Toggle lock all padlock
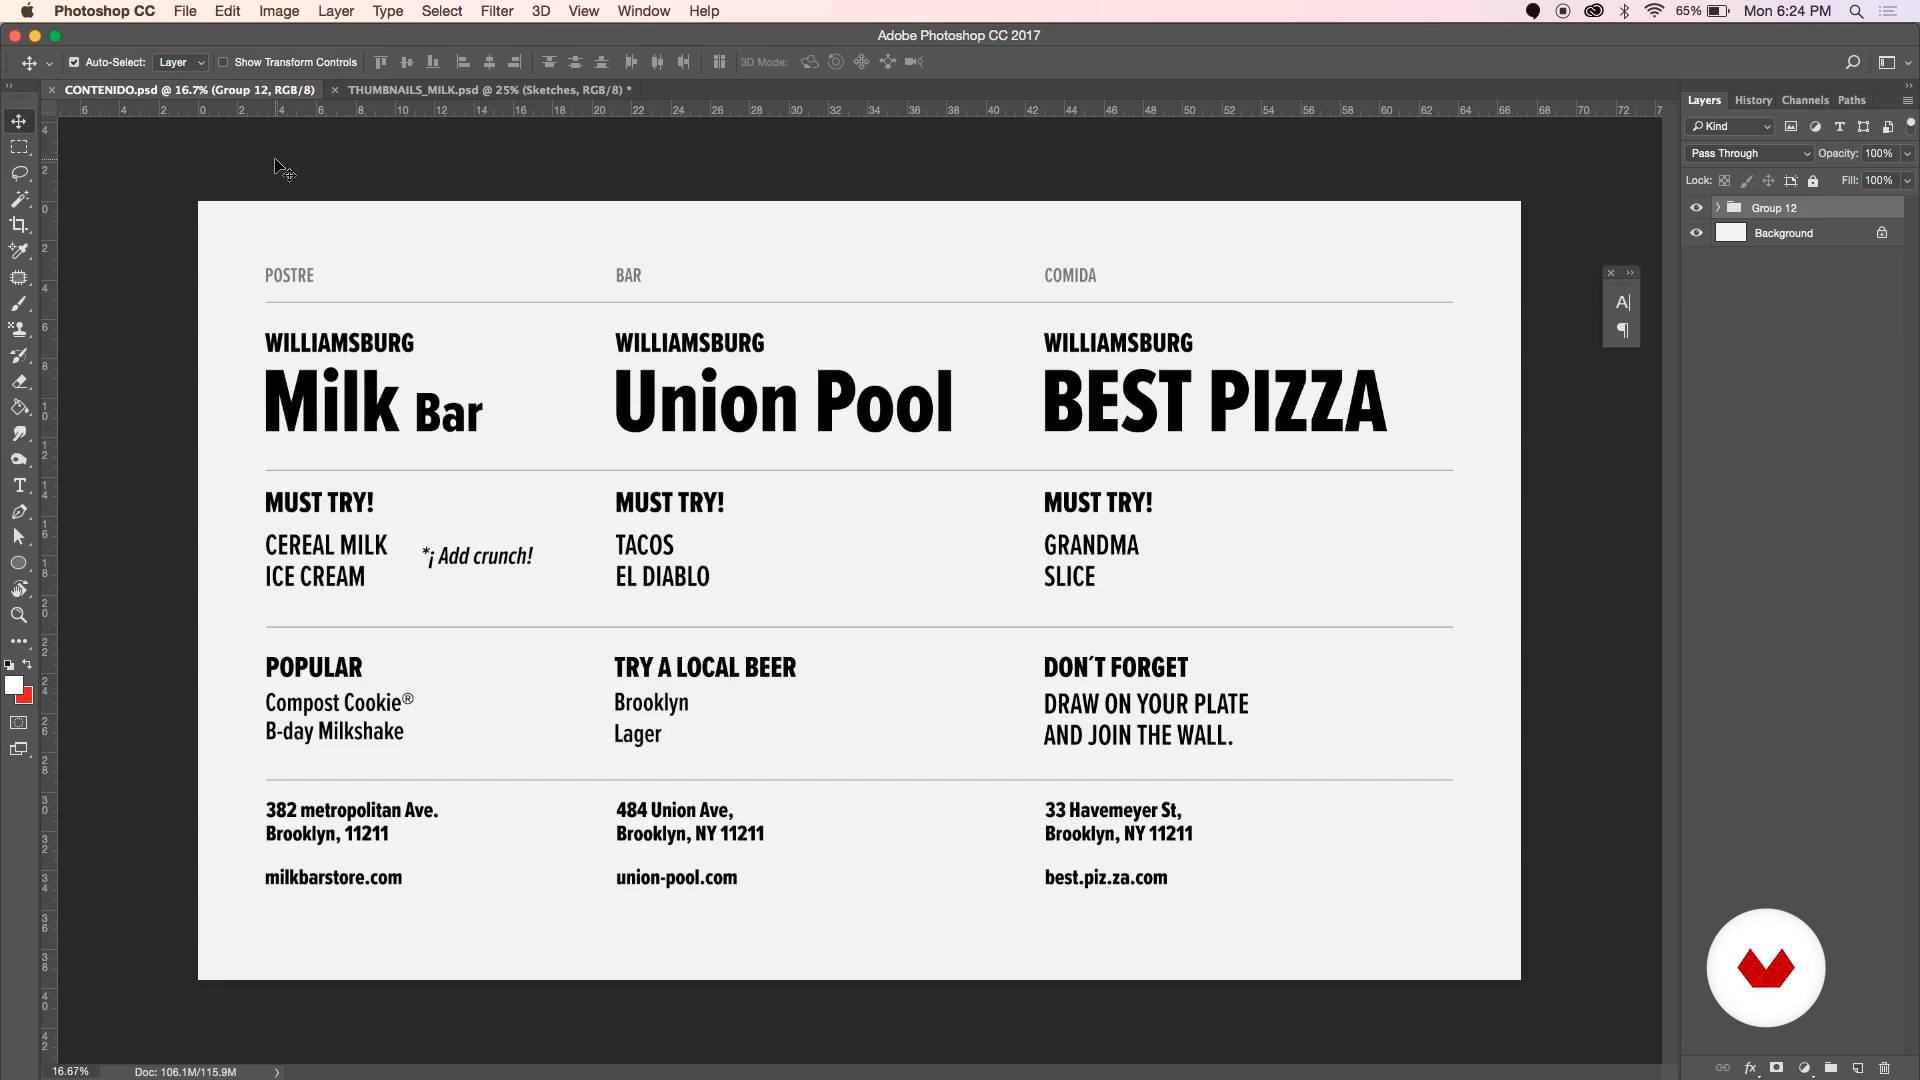 (1813, 181)
